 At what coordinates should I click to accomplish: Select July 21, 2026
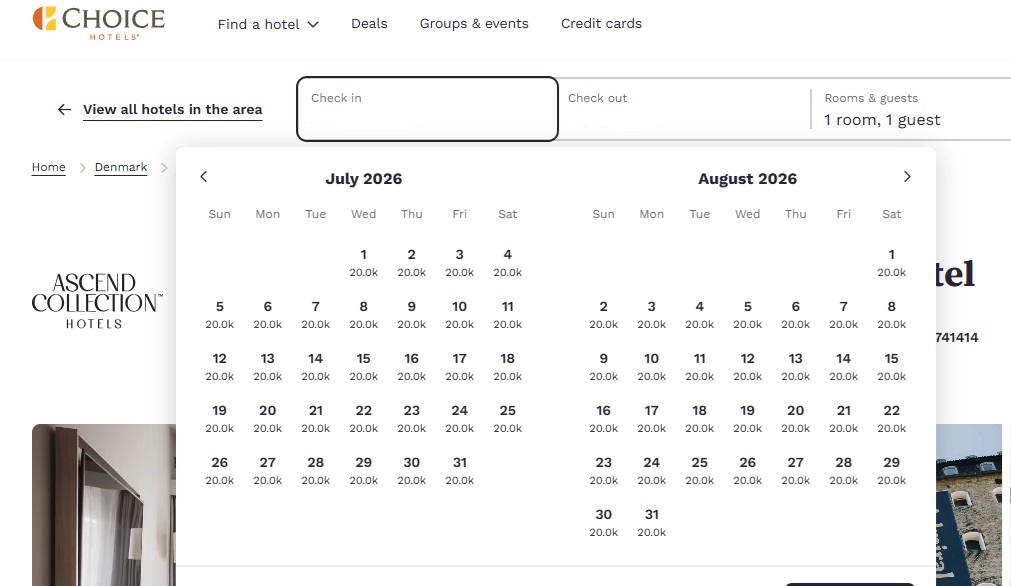(x=315, y=419)
